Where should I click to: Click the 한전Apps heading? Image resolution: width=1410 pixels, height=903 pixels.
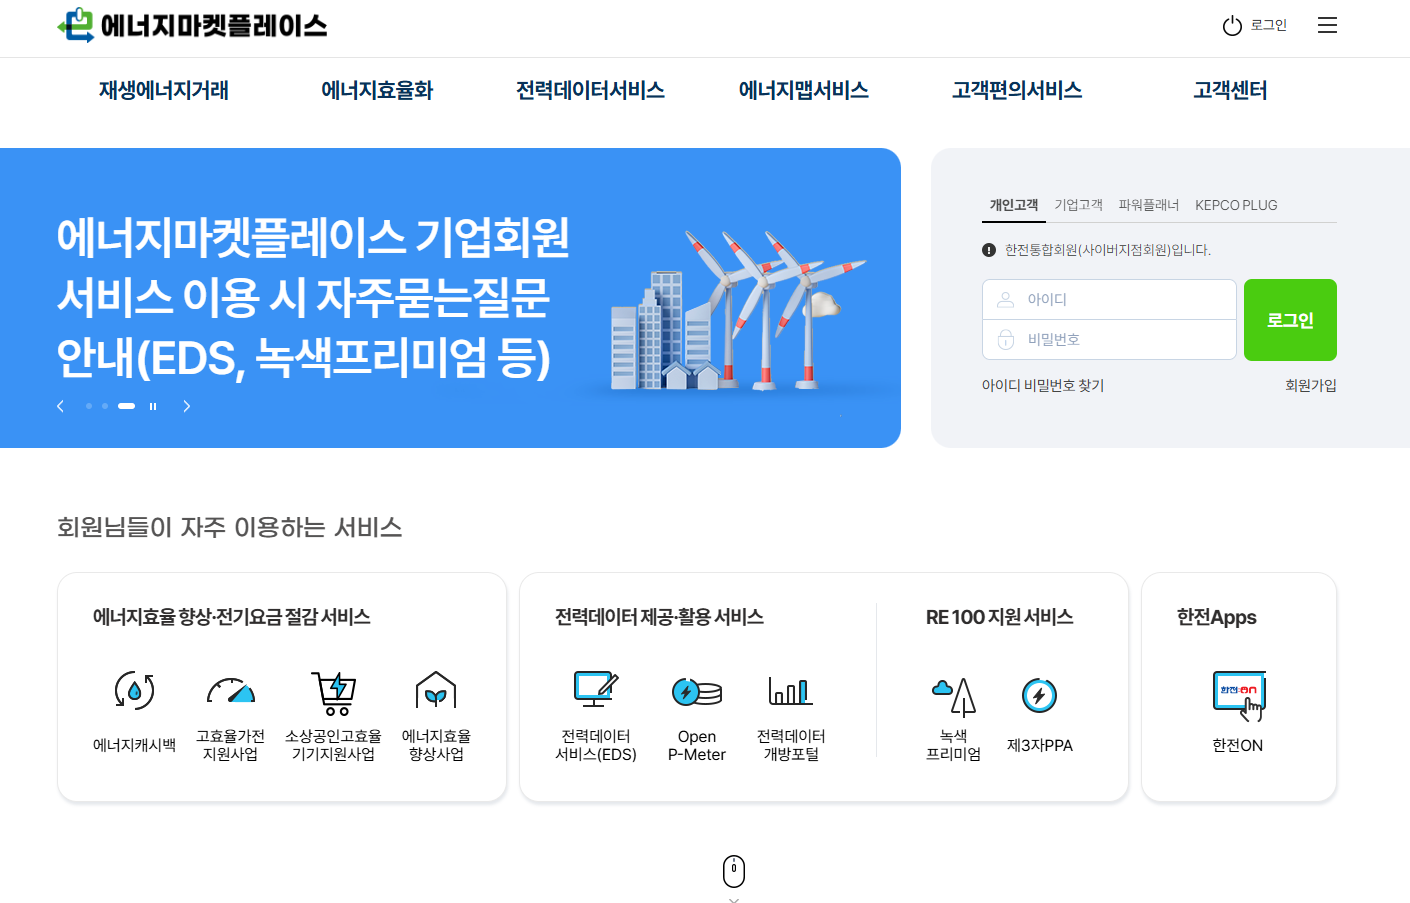(x=1217, y=617)
